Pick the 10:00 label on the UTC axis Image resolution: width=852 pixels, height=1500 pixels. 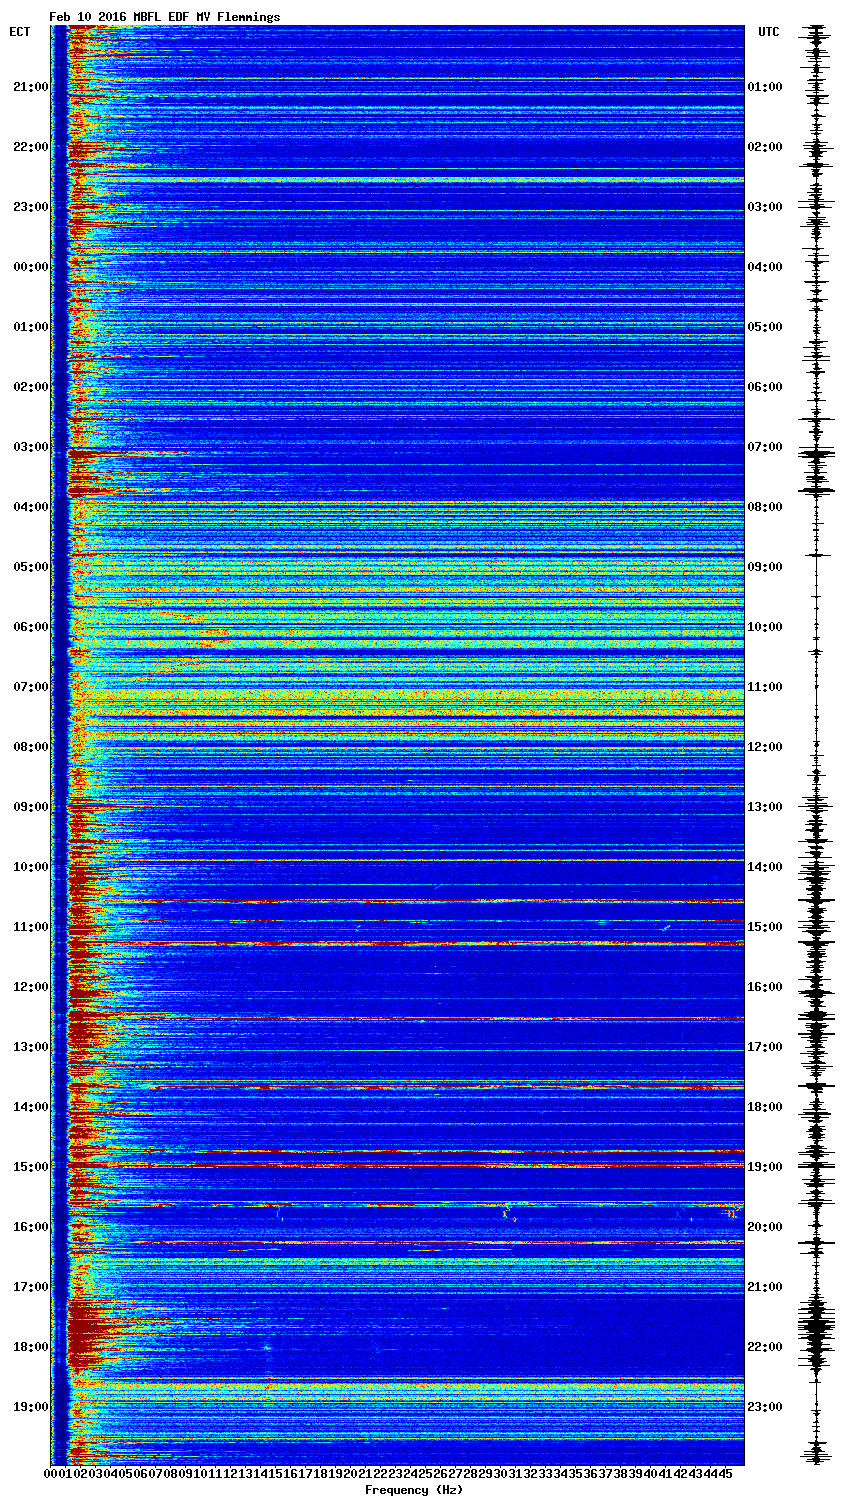[x=765, y=627]
